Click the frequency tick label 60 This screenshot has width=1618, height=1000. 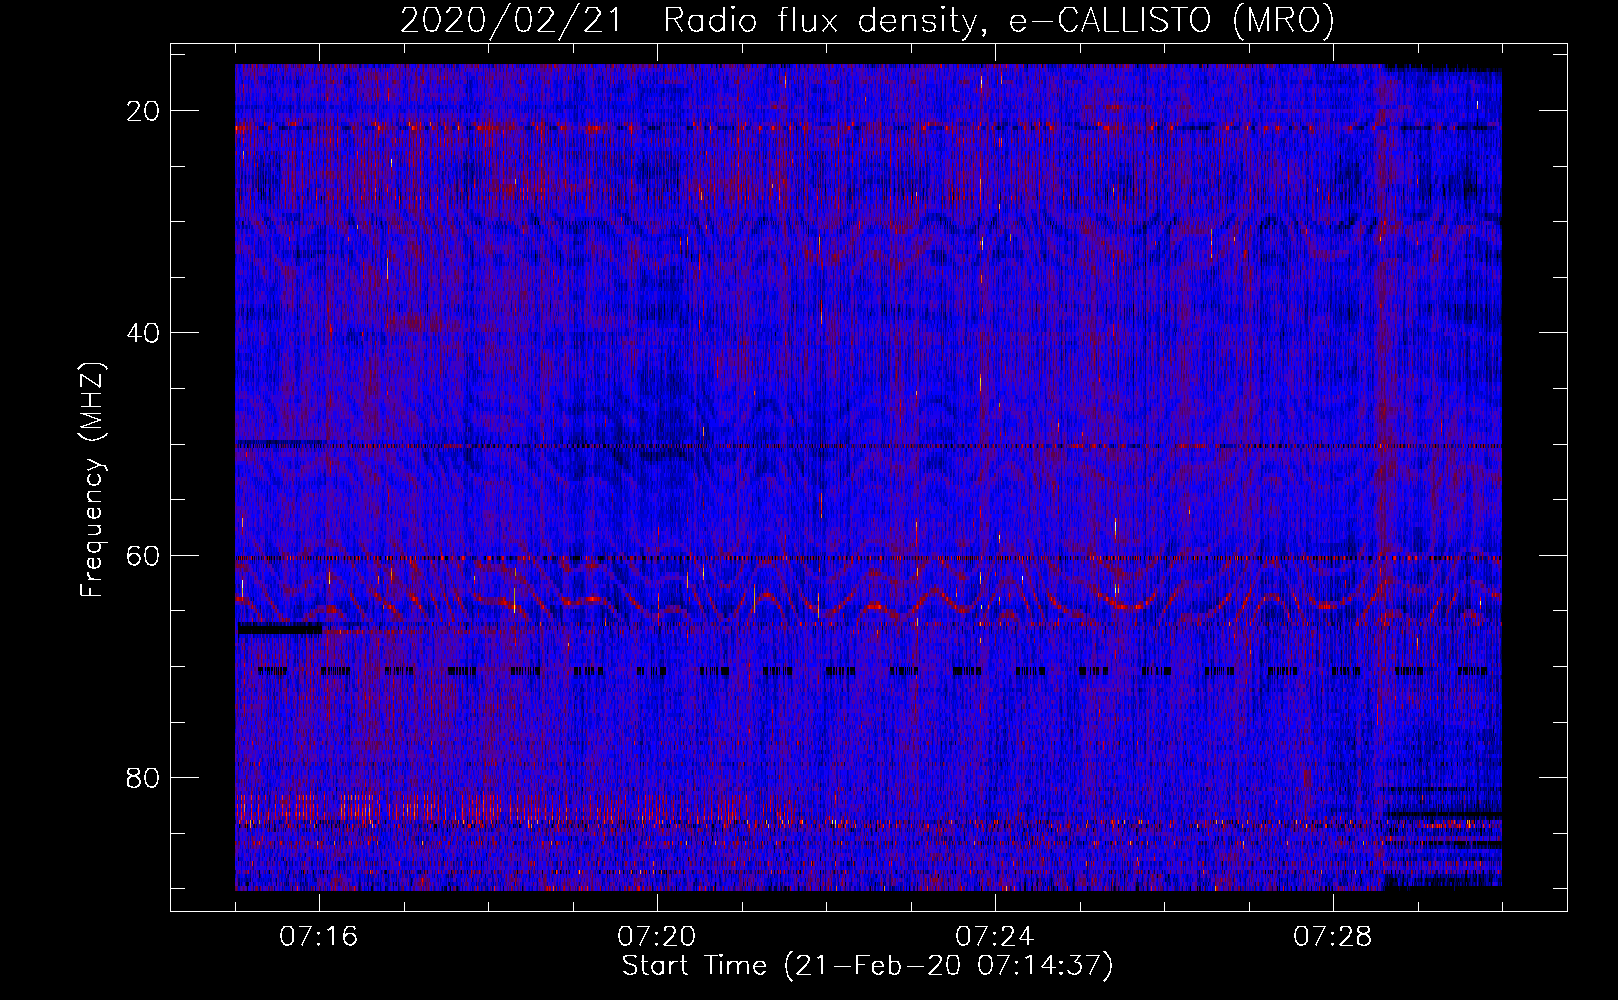click(x=144, y=555)
